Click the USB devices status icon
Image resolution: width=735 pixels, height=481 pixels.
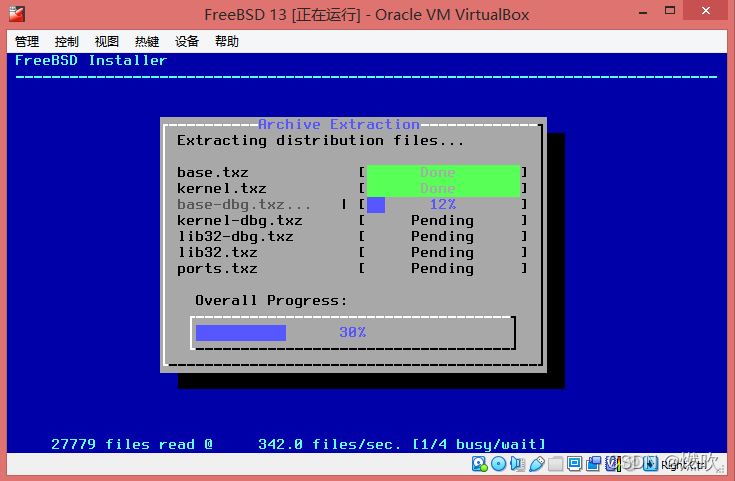tap(537, 464)
